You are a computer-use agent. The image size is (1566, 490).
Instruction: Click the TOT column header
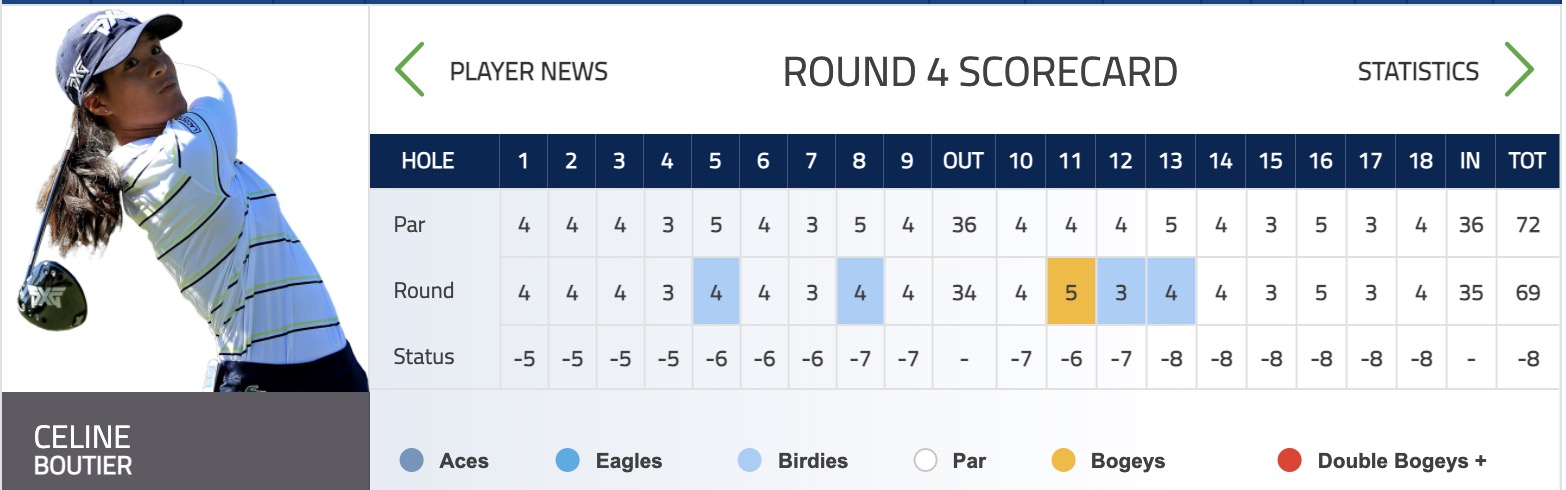click(x=1527, y=161)
